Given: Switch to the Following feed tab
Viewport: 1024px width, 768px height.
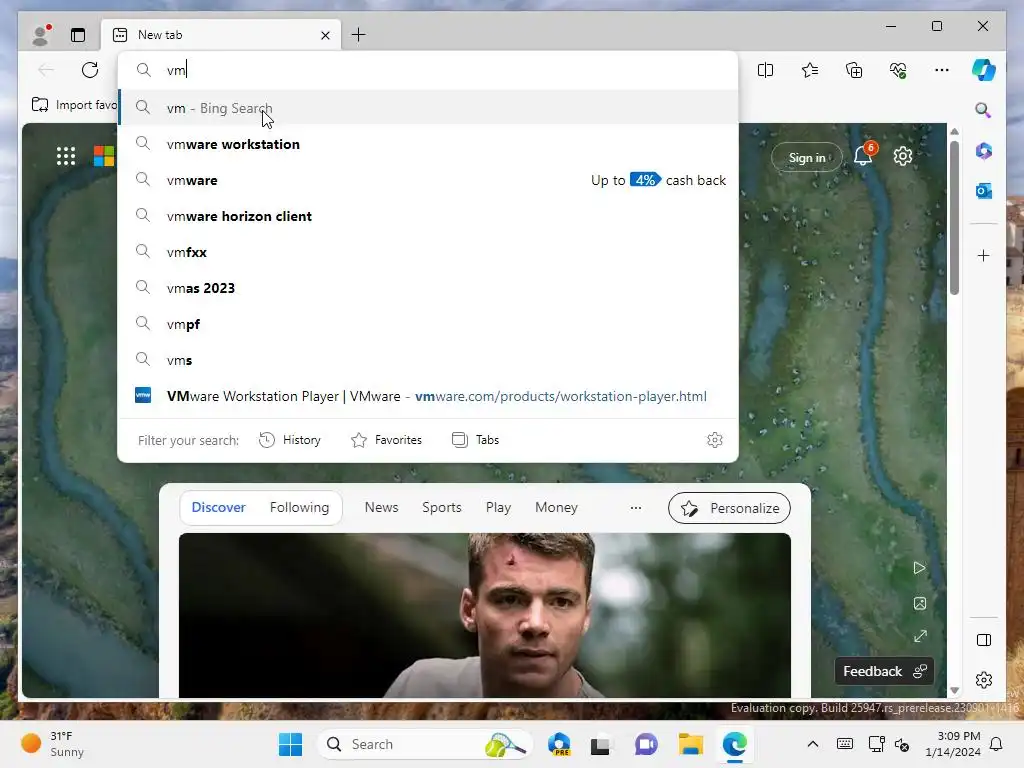Looking at the screenshot, I should tap(299, 507).
